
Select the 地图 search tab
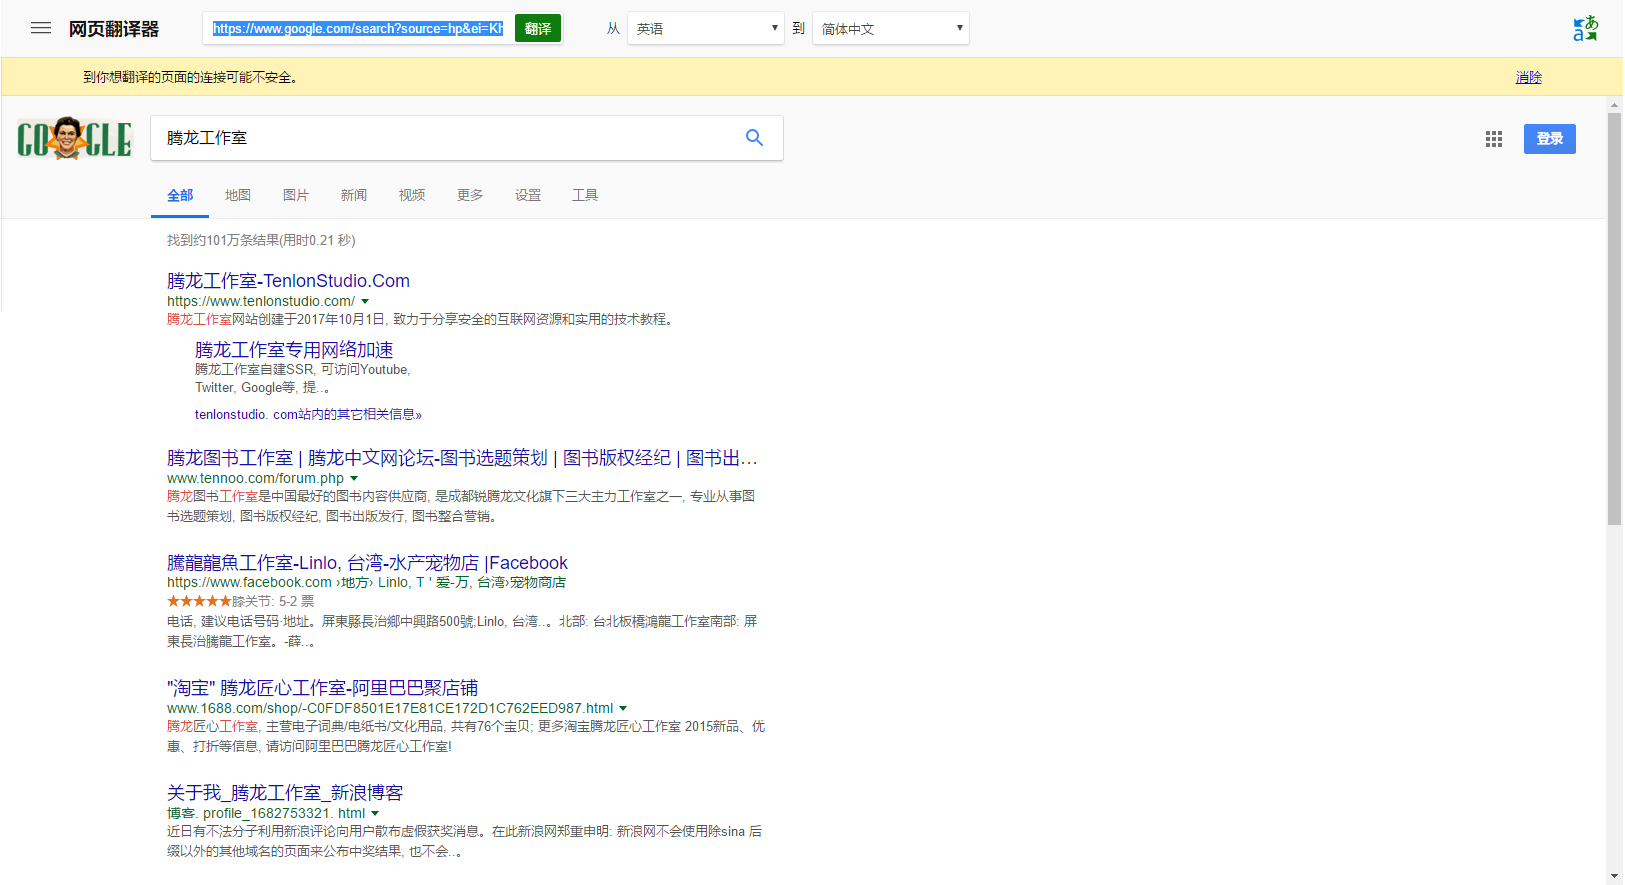pos(237,195)
